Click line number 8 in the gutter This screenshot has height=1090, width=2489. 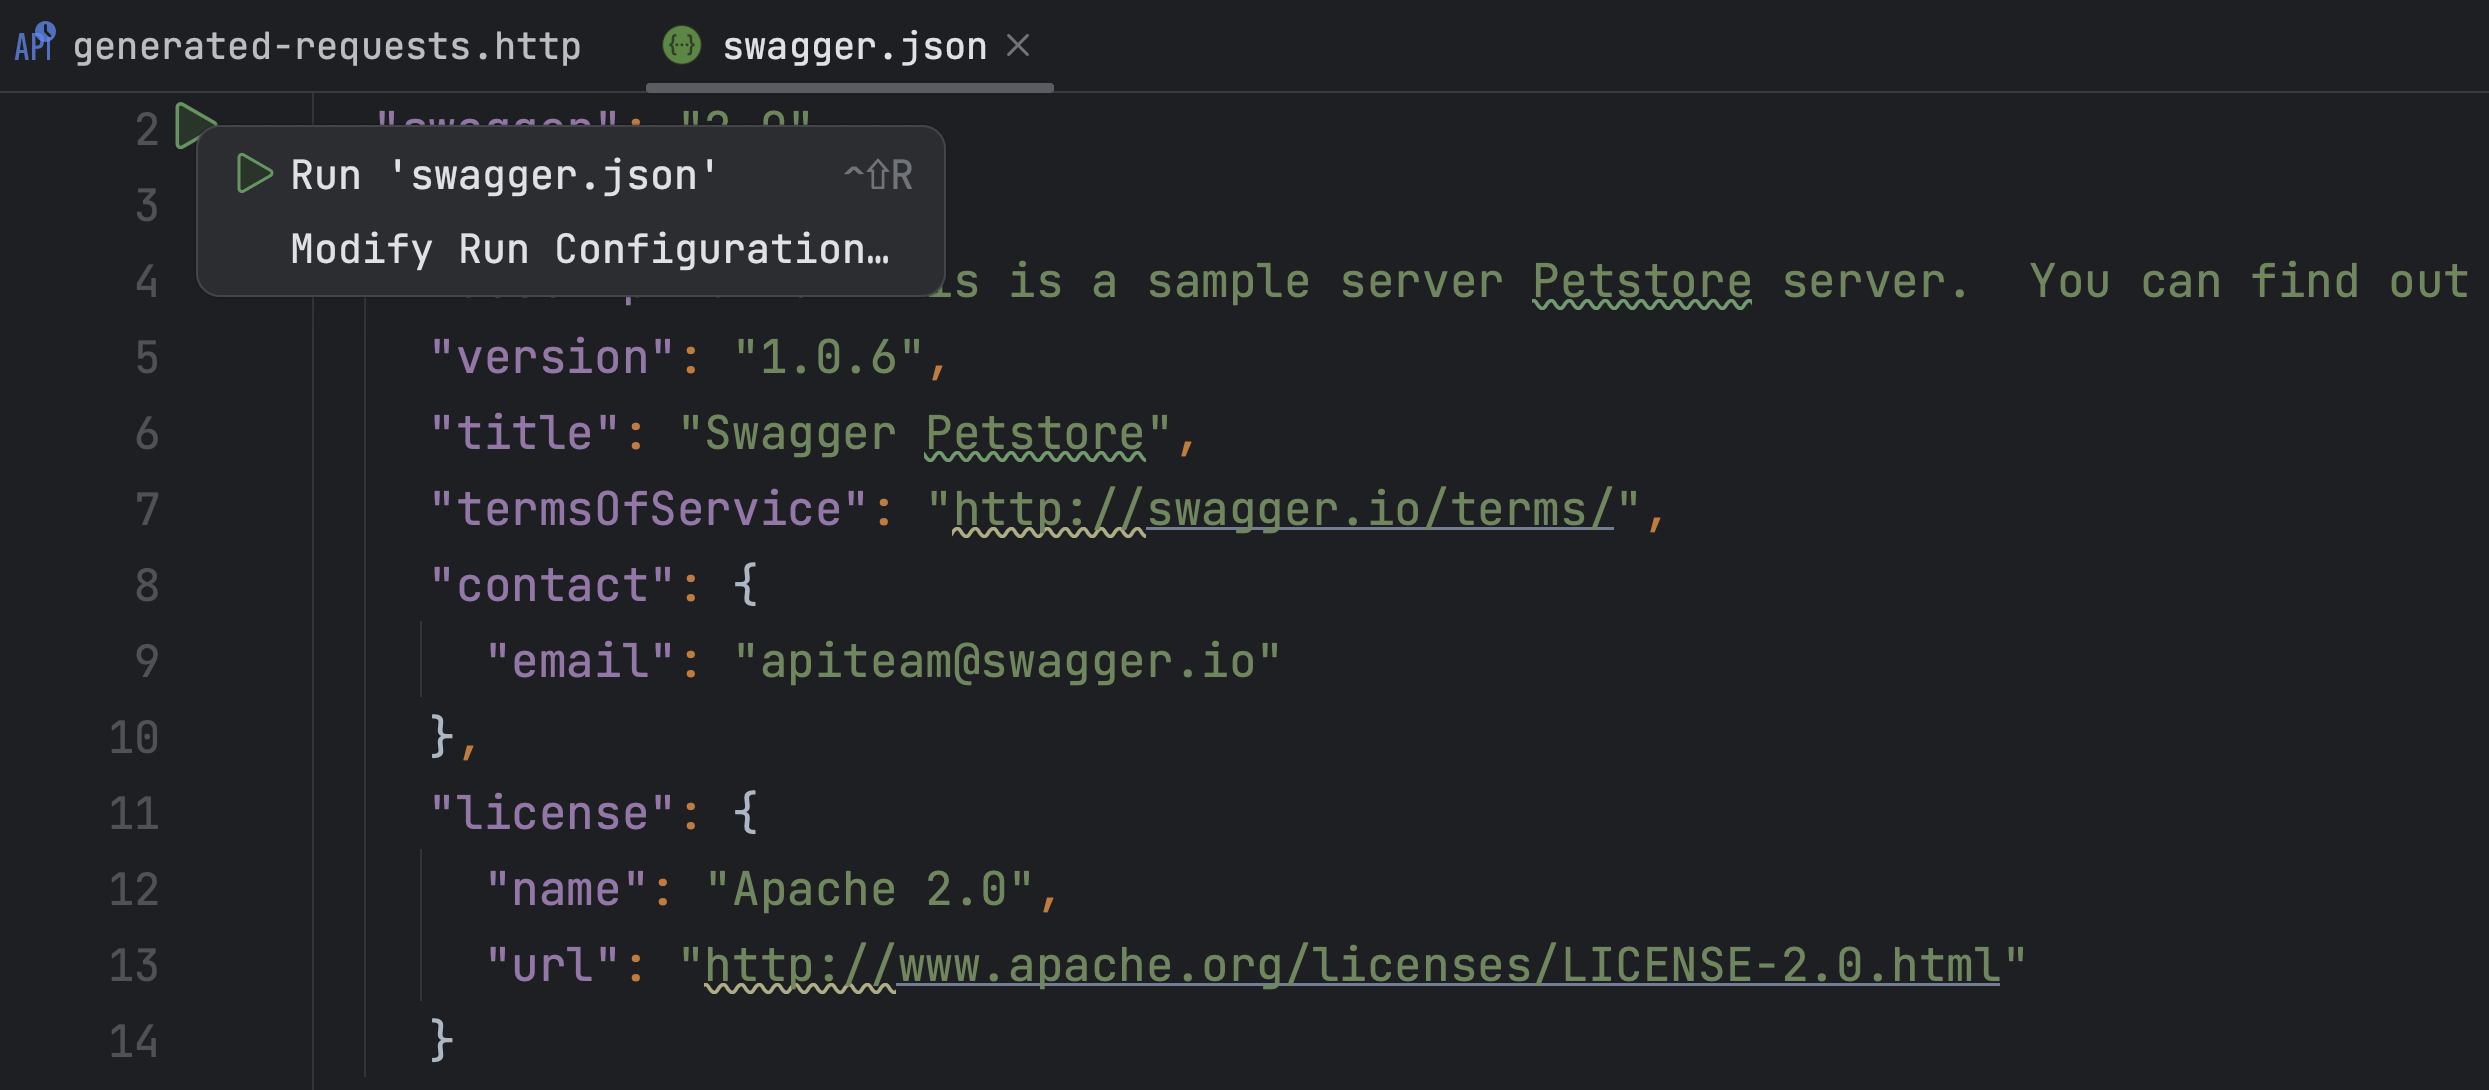click(x=146, y=585)
